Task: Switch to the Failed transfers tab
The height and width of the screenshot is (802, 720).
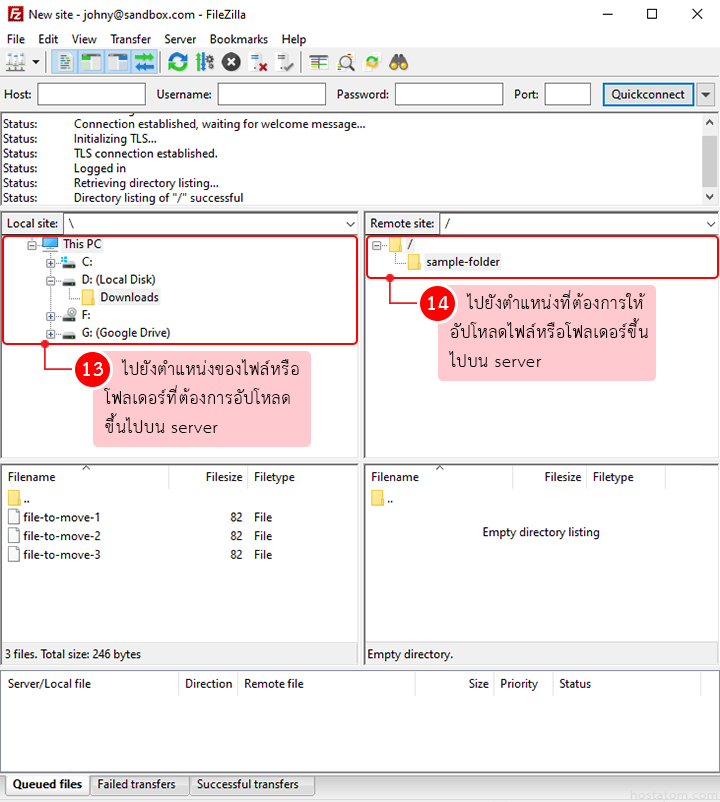Action: coord(136,785)
